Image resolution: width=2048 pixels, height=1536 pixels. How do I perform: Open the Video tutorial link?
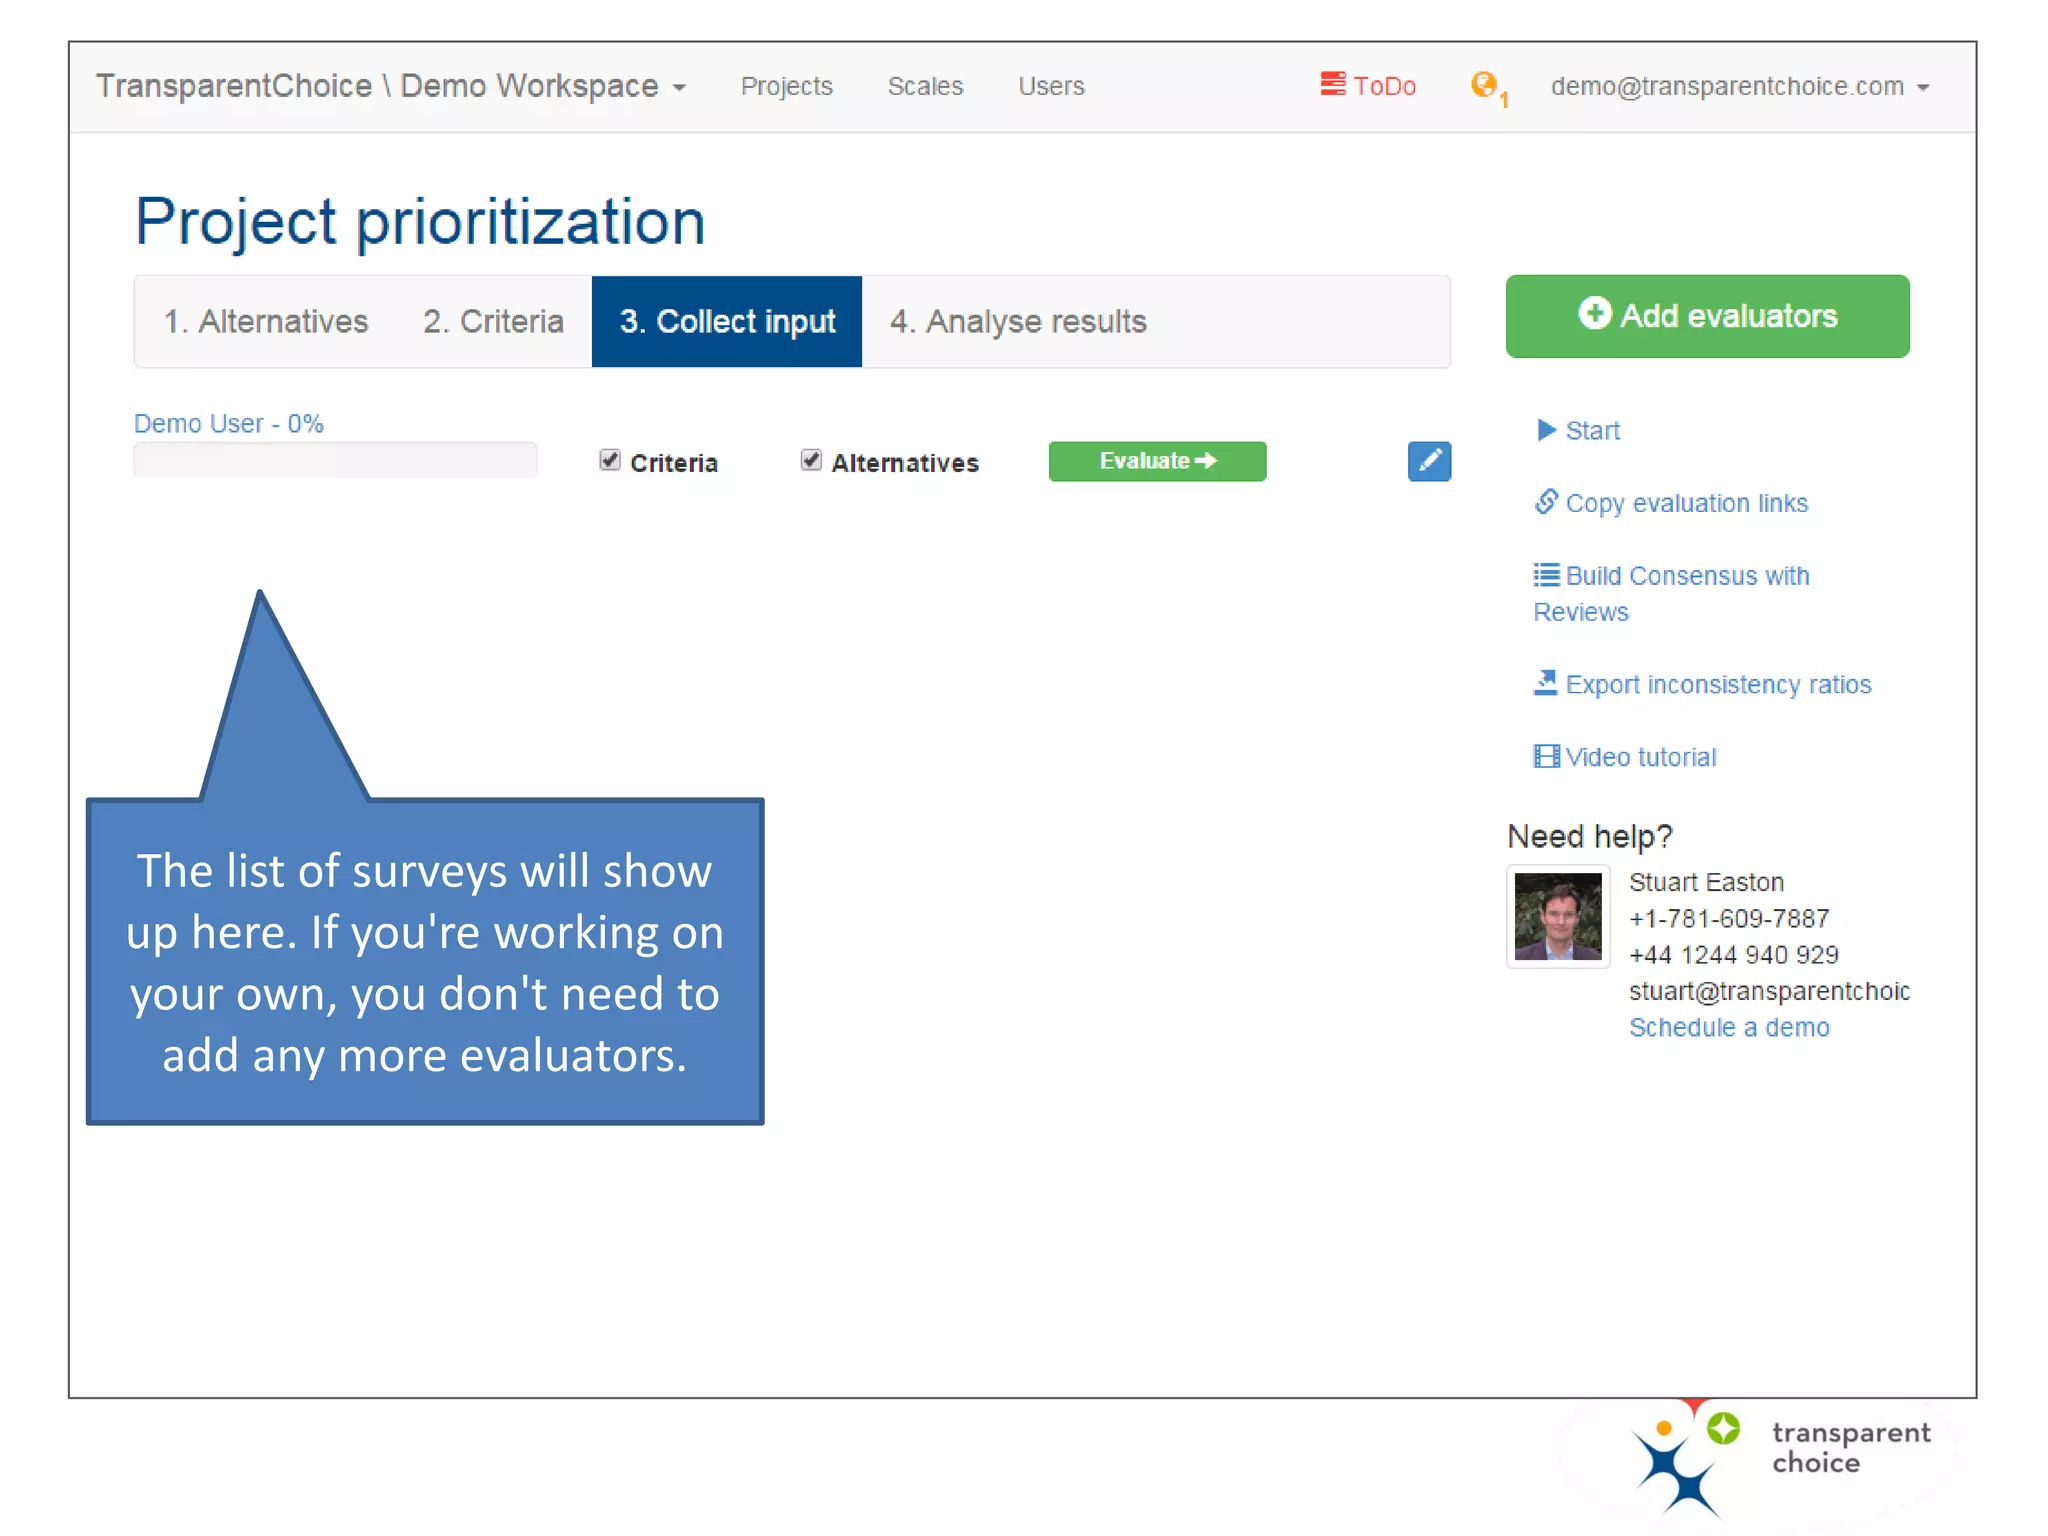point(1640,757)
